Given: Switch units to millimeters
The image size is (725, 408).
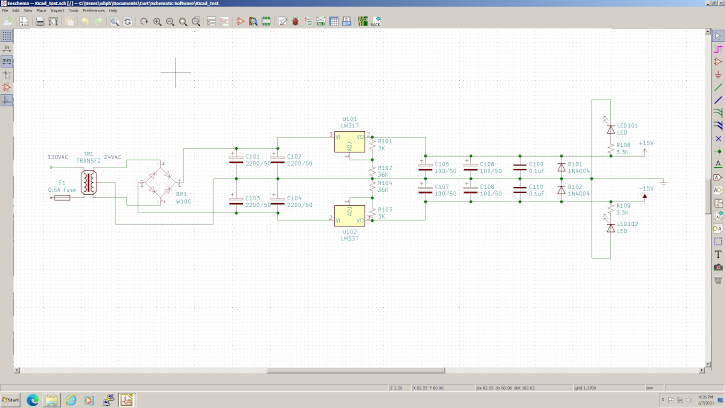Looking at the screenshot, I should pos(7,62).
